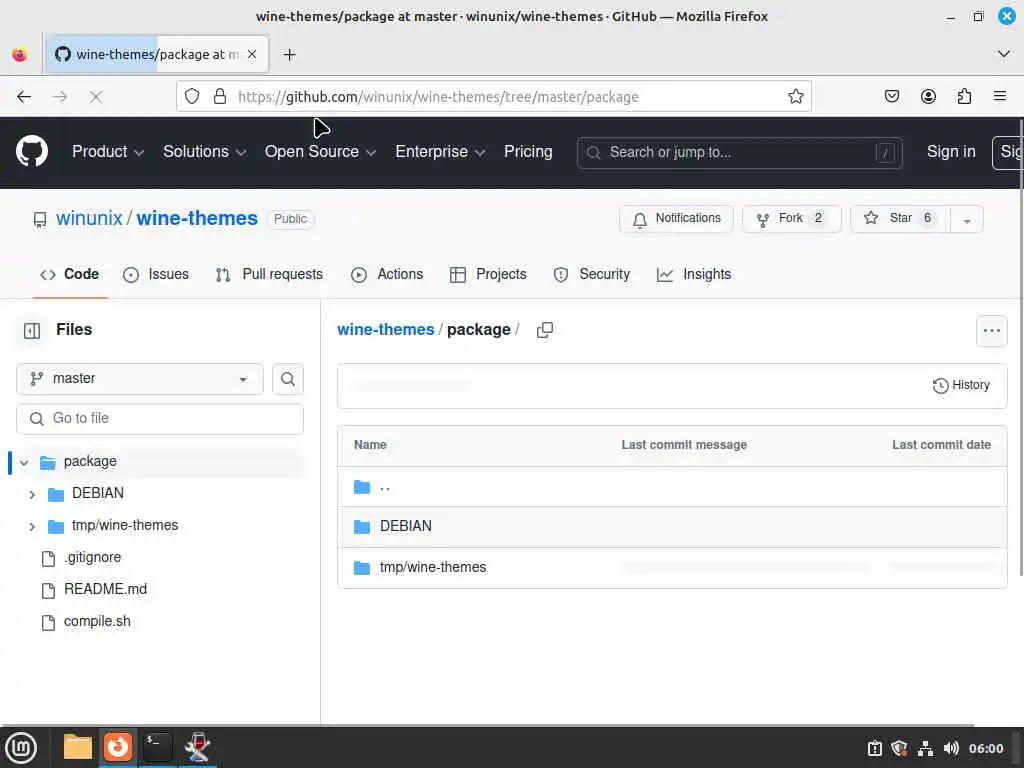Collapse the file tree side panel icon
1024x768 pixels.
pos(32,330)
